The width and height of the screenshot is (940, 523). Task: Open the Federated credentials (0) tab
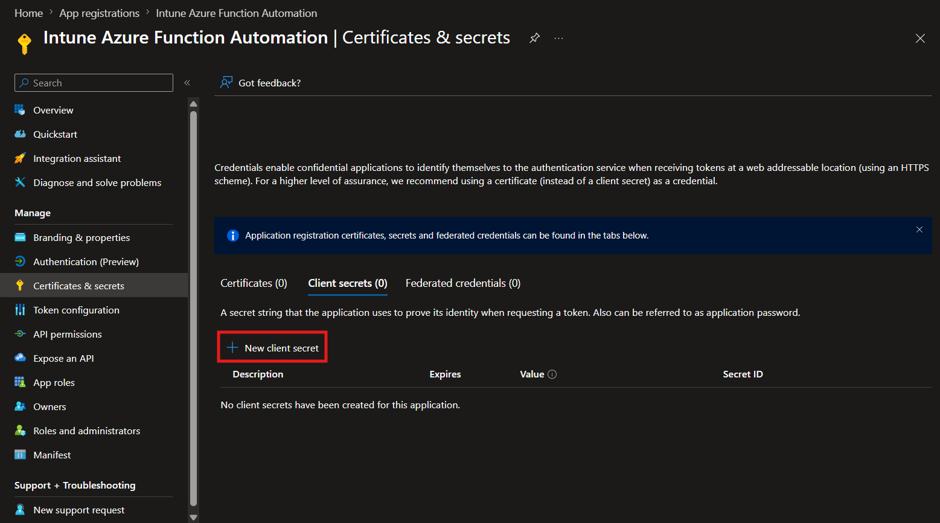pos(463,283)
